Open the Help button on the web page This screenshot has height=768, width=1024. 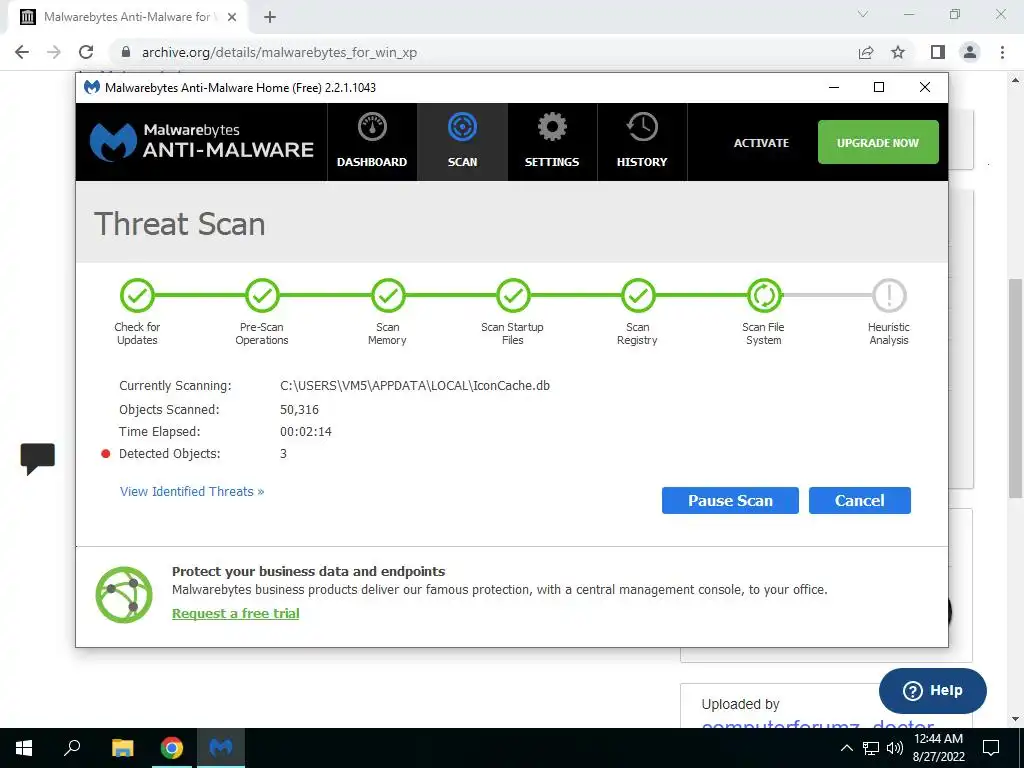(x=933, y=690)
